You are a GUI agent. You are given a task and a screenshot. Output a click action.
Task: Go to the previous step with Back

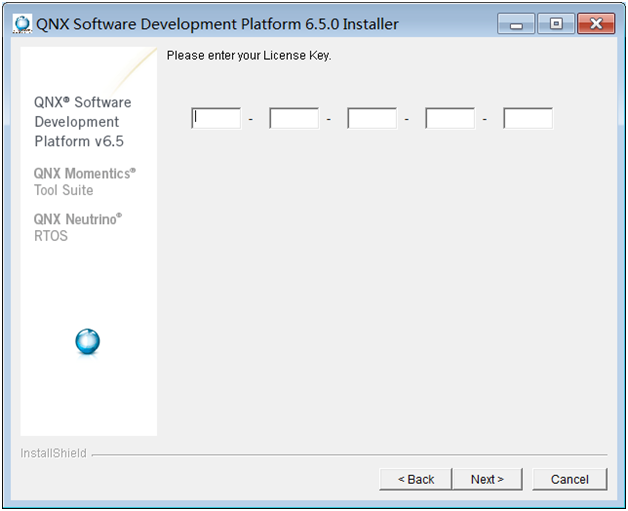point(416,479)
